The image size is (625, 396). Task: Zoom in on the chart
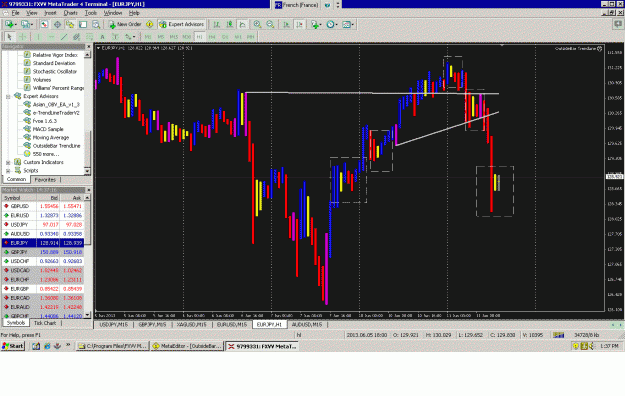257,24
